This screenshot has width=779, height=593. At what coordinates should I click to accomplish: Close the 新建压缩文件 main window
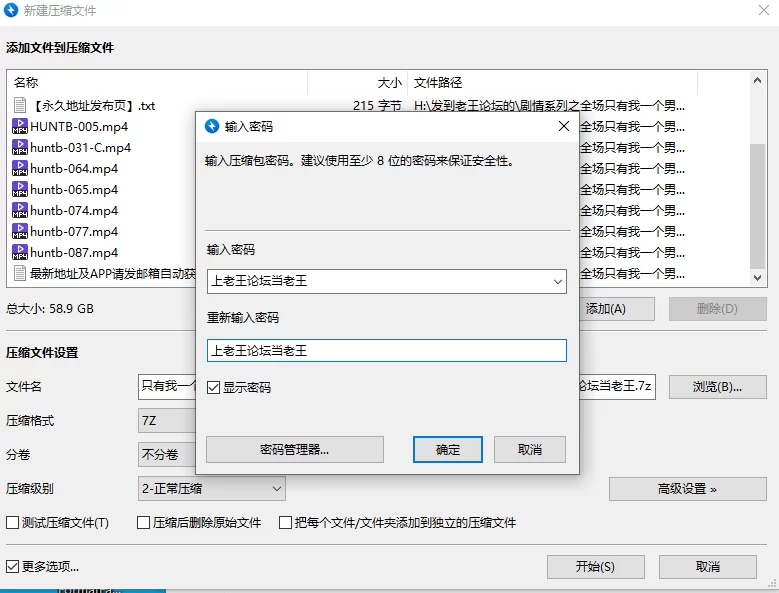(x=764, y=10)
